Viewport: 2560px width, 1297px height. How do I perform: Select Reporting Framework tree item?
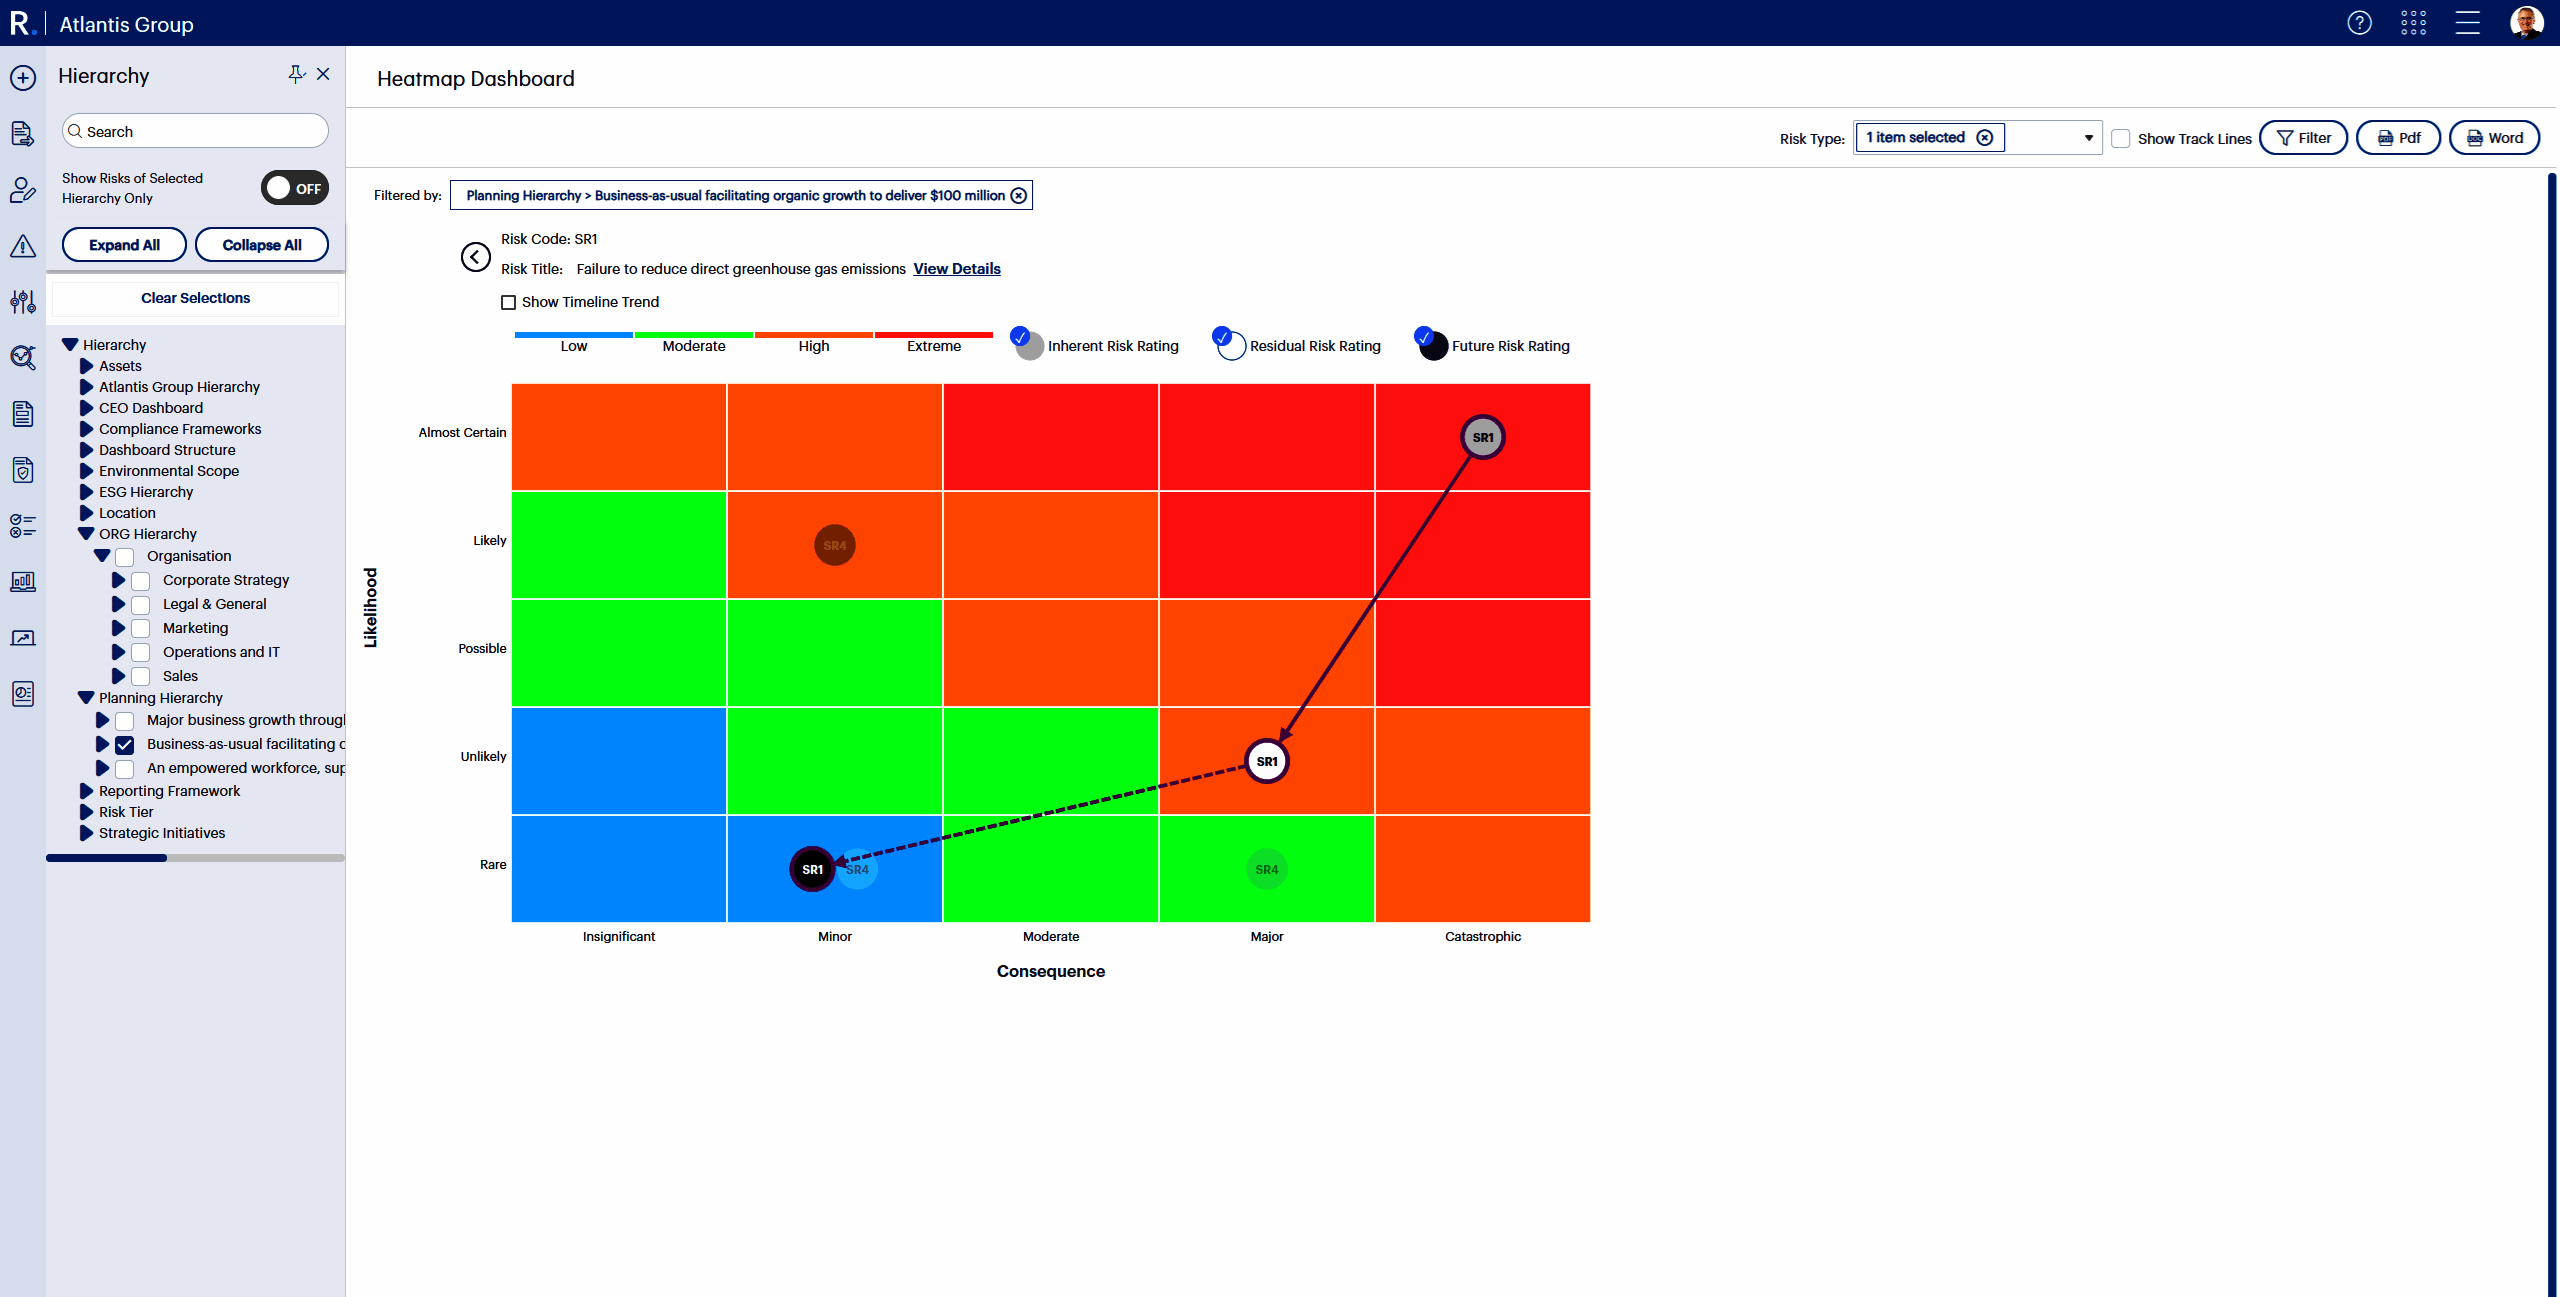pyautogui.click(x=169, y=791)
